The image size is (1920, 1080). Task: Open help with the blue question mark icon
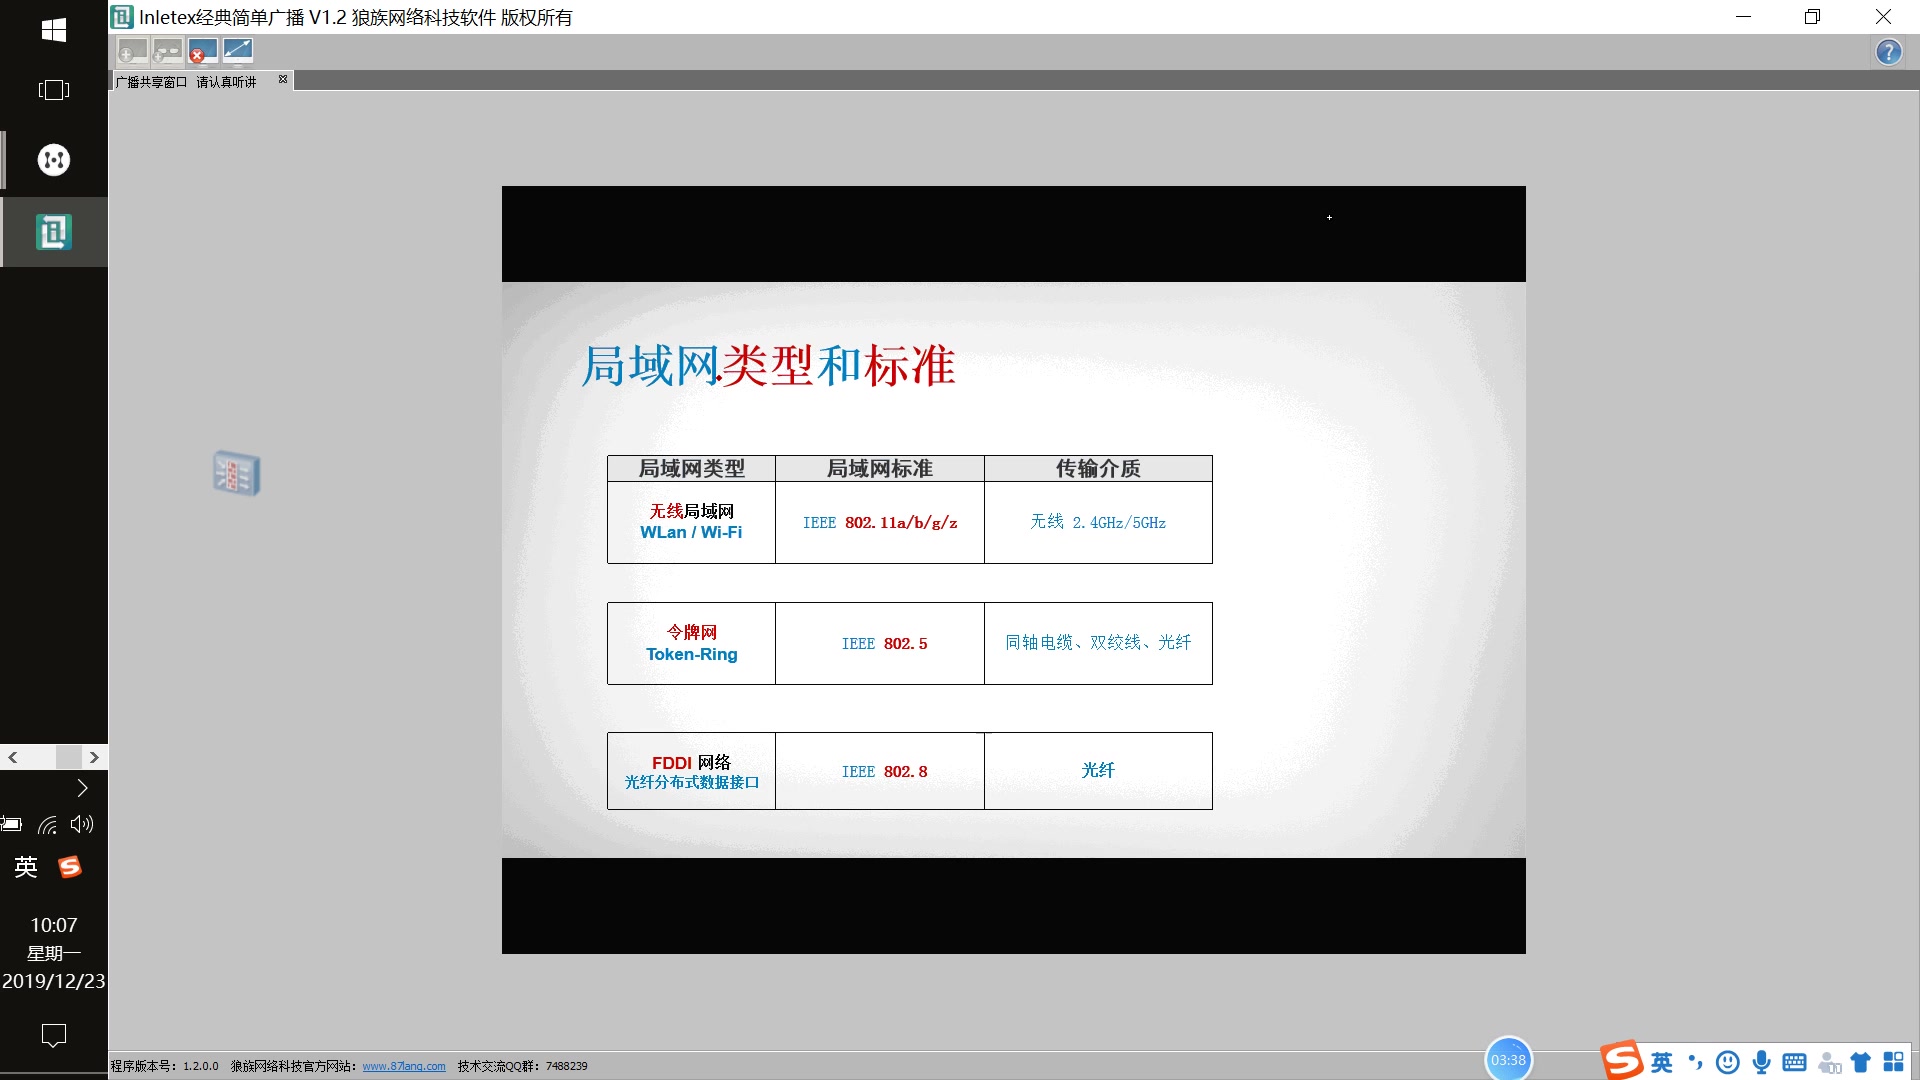pyautogui.click(x=1888, y=52)
